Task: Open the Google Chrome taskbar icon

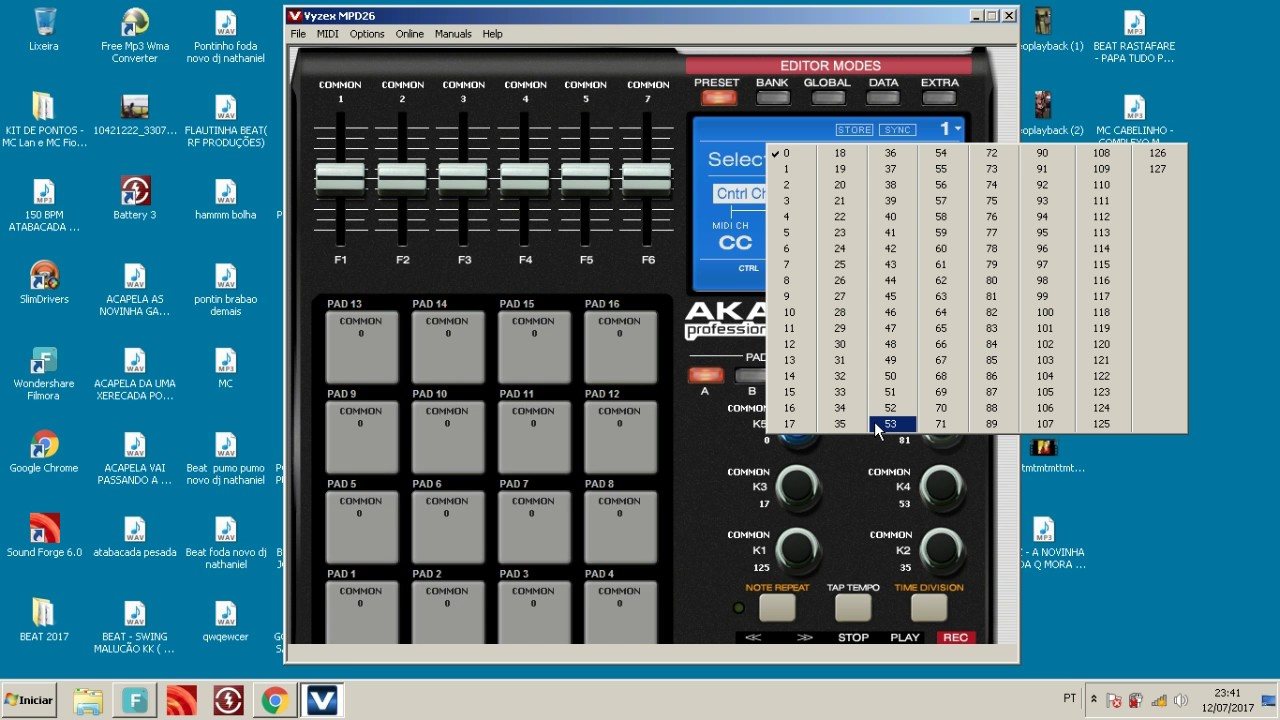Action: pyautogui.click(x=275, y=701)
